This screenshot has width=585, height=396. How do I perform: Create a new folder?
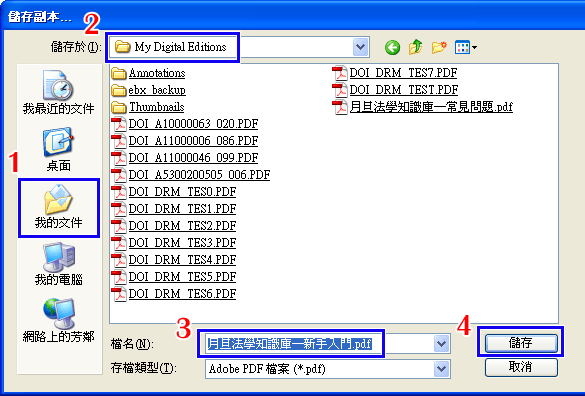[x=439, y=47]
